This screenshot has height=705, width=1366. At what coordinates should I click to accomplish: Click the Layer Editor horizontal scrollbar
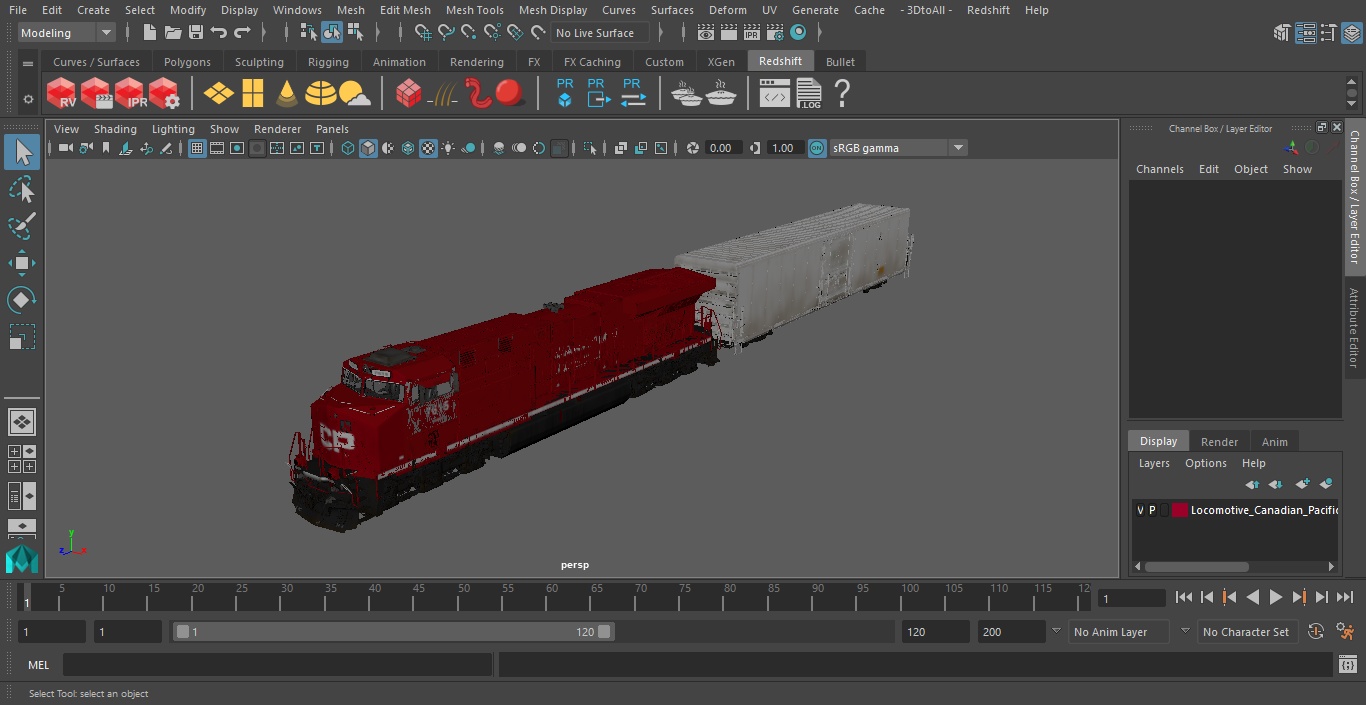tap(1197, 566)
